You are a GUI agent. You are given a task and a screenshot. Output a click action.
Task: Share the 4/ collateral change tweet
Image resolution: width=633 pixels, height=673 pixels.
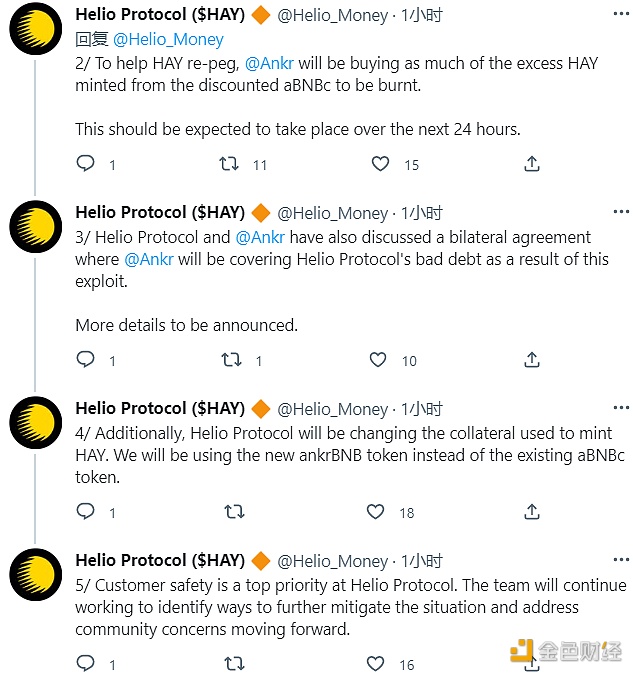[532, 511]
